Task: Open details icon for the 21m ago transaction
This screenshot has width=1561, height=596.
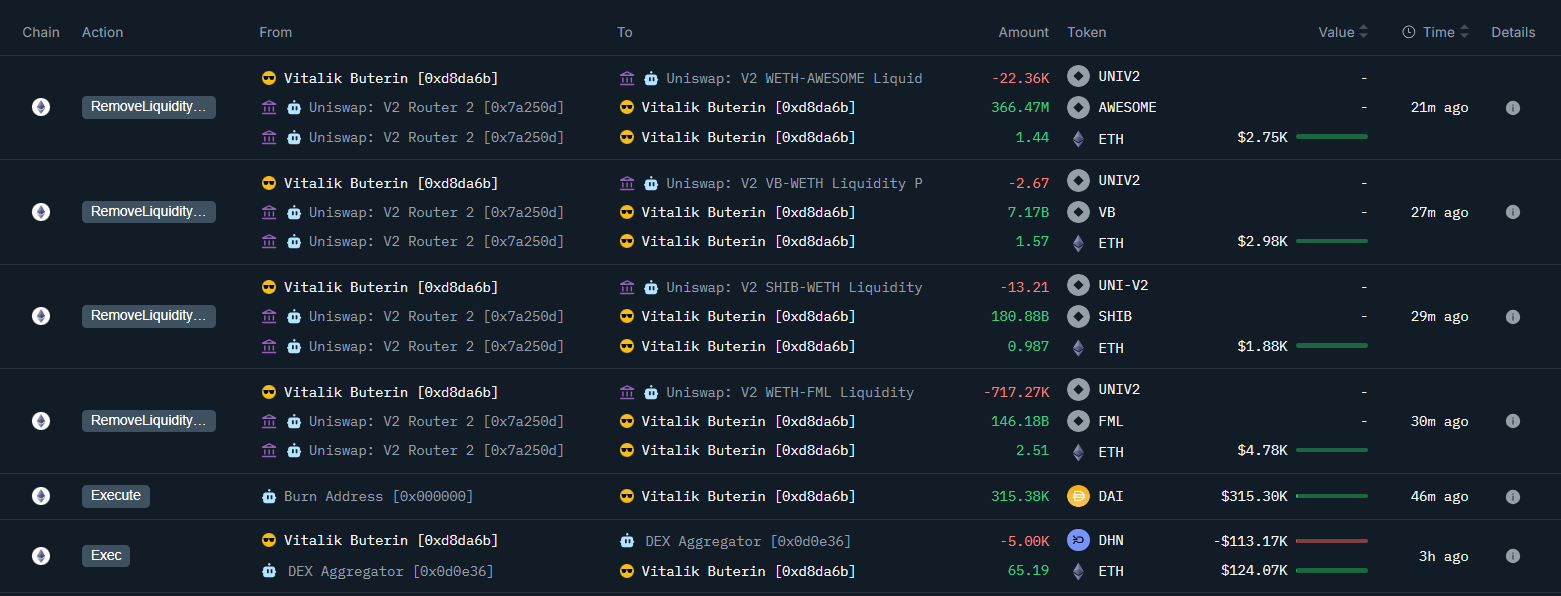Action: [x=1512, y=108]
